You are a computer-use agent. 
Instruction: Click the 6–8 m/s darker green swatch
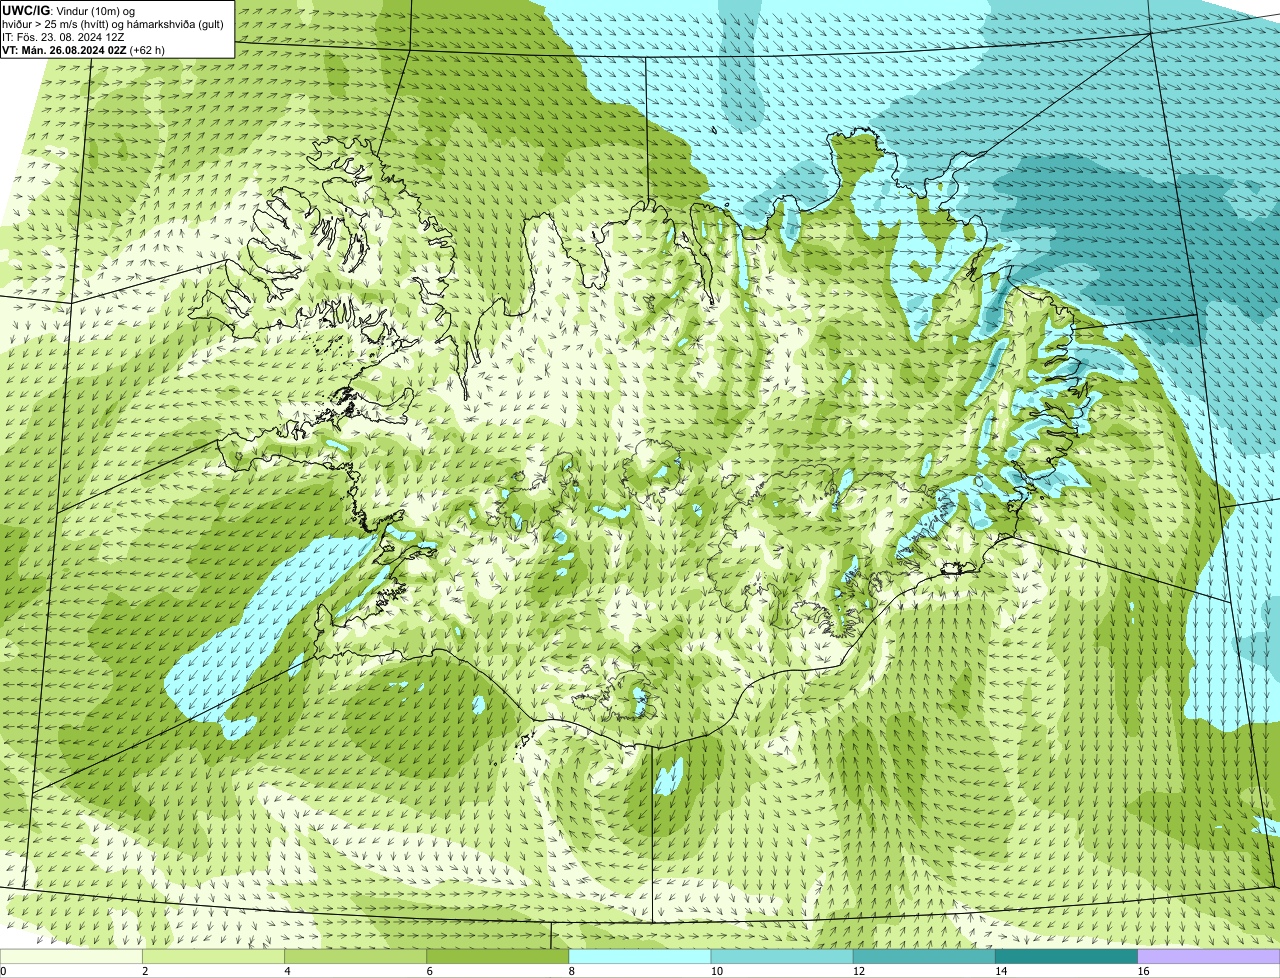498,957
